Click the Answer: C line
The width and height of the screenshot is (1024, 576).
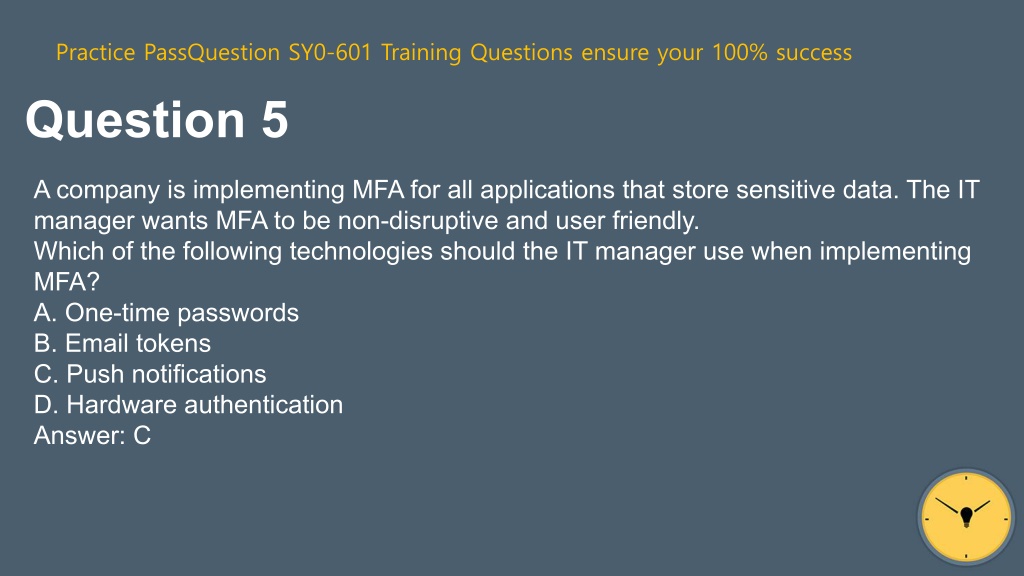92,436
